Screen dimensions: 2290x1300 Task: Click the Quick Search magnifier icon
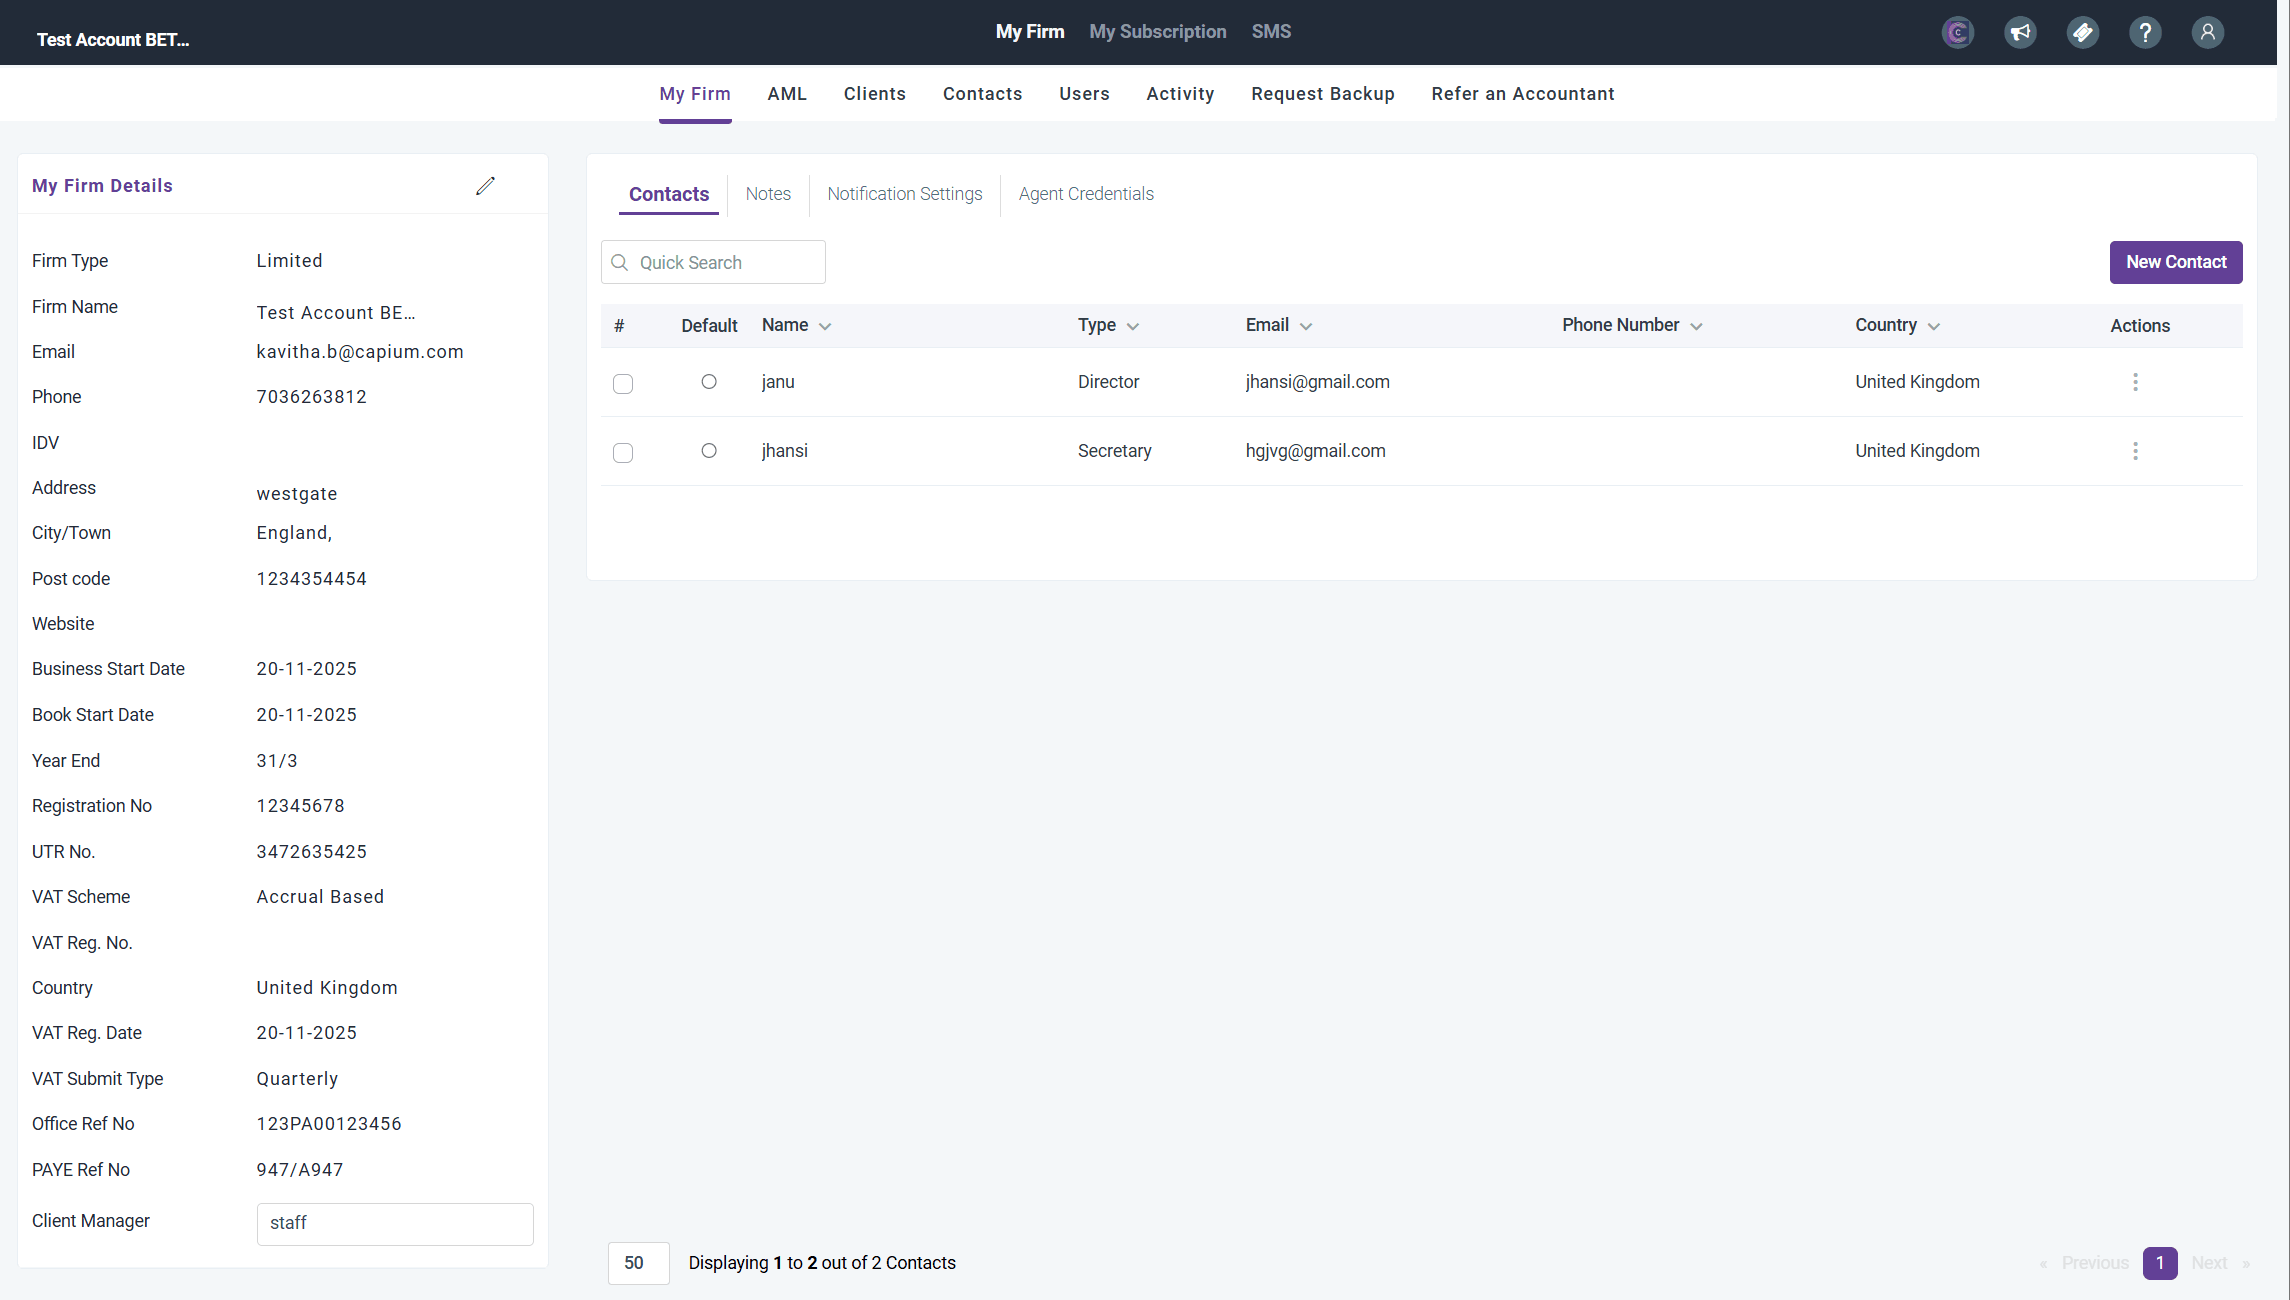pyautogui.click(x=620, y=262)
